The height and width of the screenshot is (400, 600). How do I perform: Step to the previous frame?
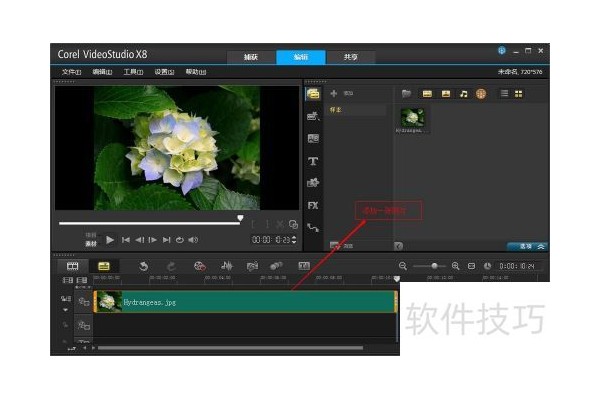[140, 240]
